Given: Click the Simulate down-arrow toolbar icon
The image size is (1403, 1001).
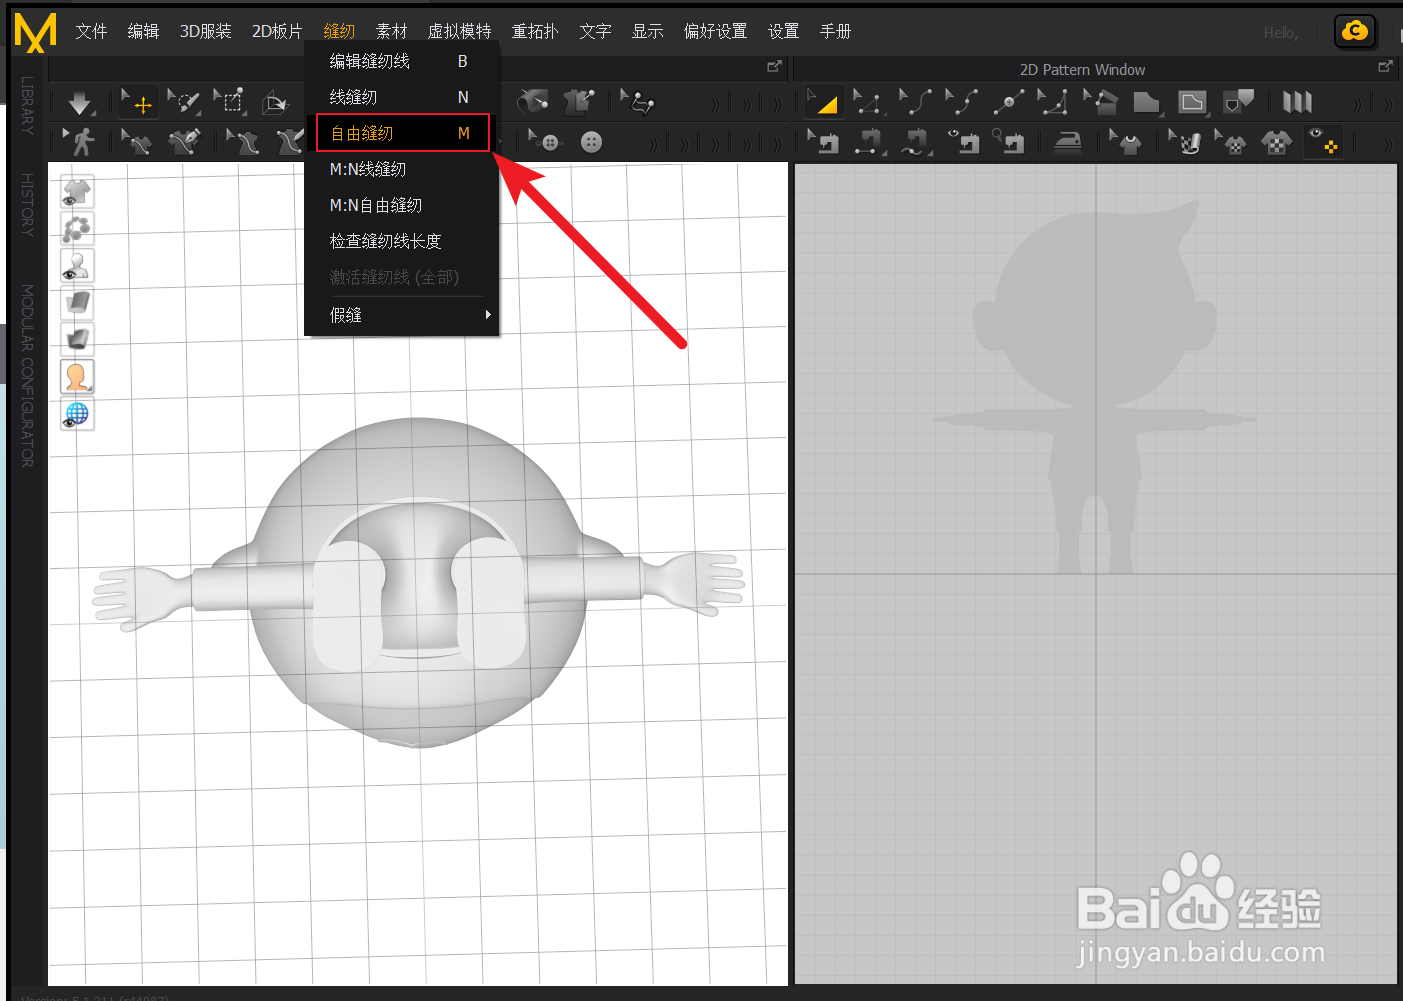Looking at the screenshot, I should pyautogui.click(x=80, y=102).
